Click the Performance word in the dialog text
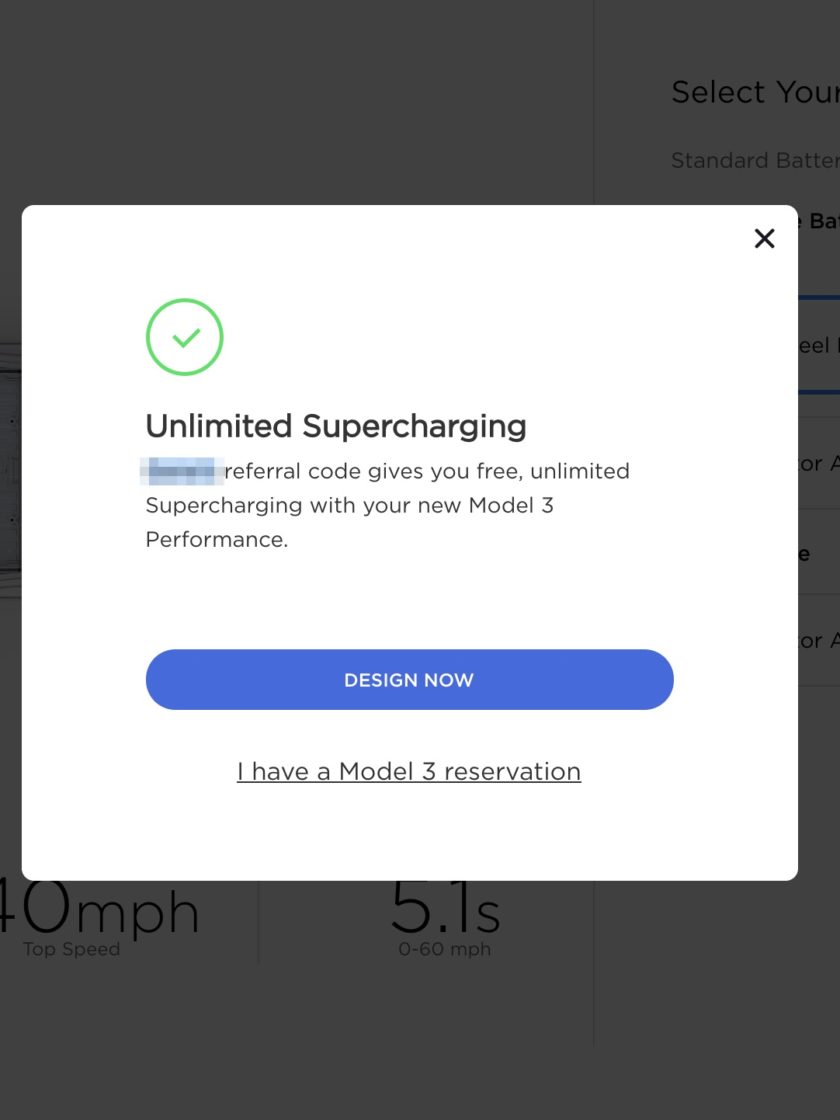The width and height of the screenshot is (840, 1120). click(x=216, y=539)
